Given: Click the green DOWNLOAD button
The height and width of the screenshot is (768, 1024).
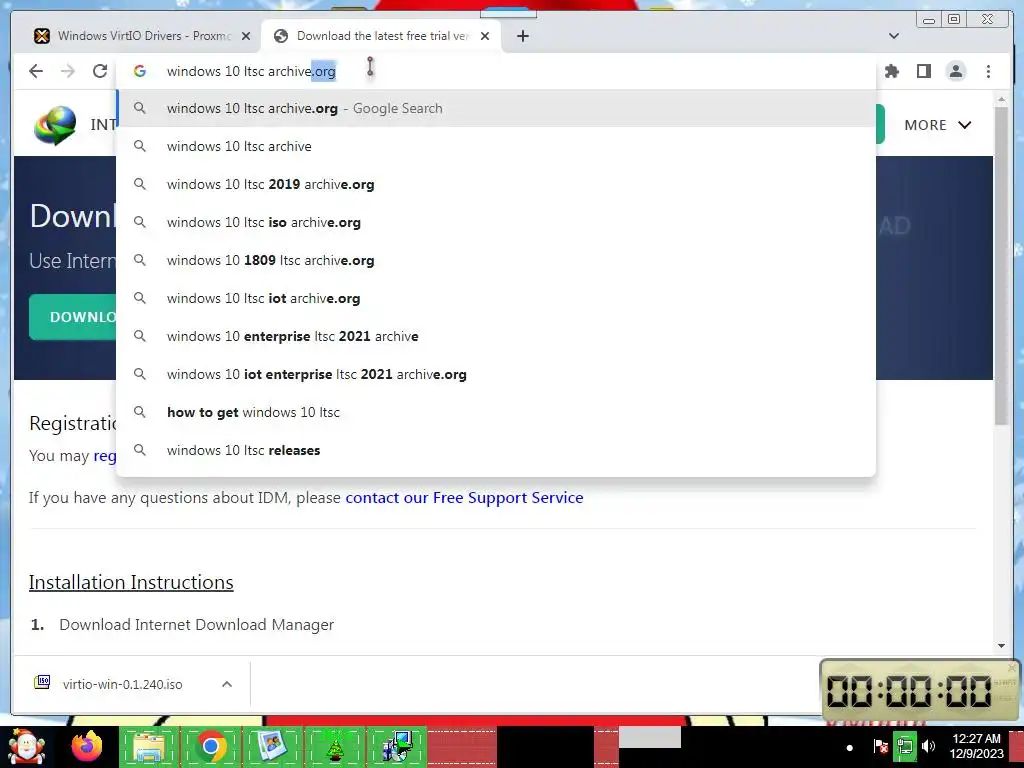Looking at the screenshot, I should (x=73, y=317).
